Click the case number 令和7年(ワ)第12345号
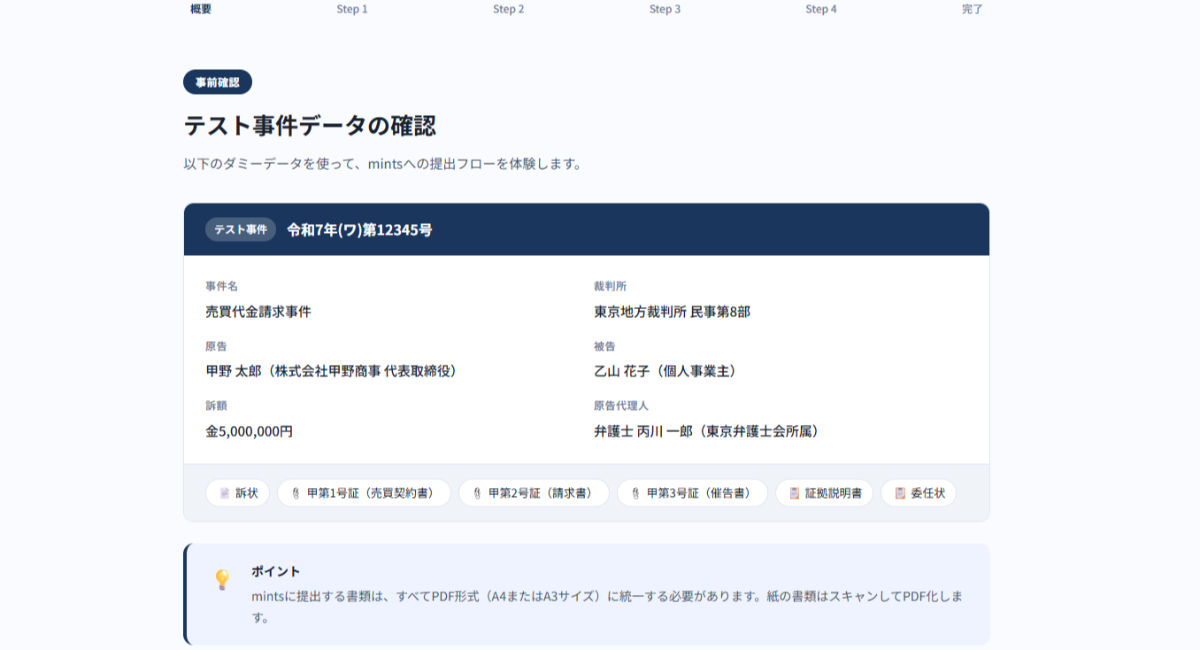Viewport: 1200px width, 650px height. click(x=360, y=230)
